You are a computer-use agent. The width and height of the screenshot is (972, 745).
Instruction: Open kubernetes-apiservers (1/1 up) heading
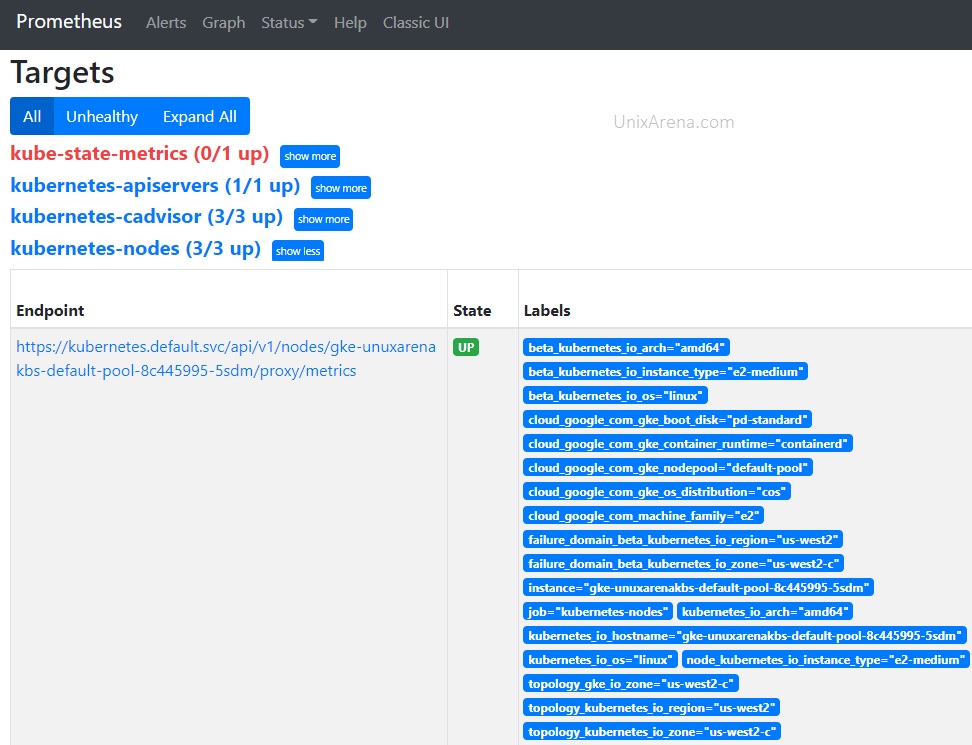[155, 185]
